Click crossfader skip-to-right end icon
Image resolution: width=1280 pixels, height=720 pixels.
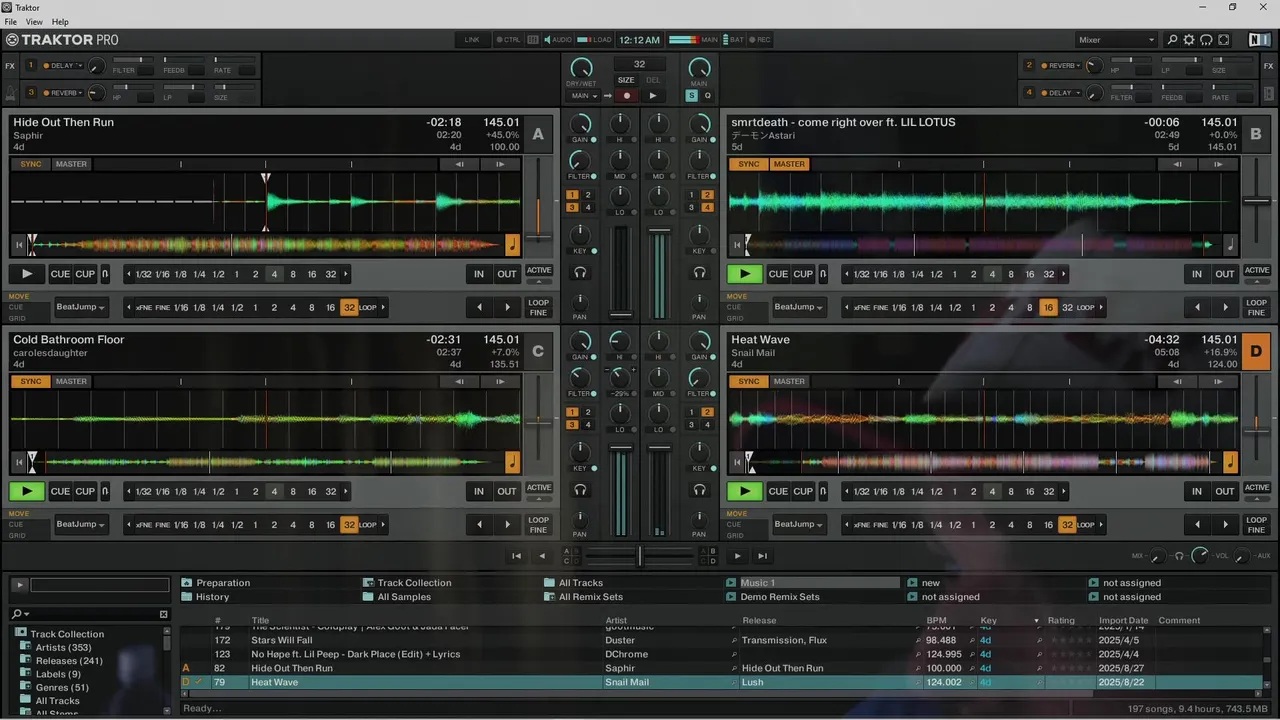coord(762,556)
